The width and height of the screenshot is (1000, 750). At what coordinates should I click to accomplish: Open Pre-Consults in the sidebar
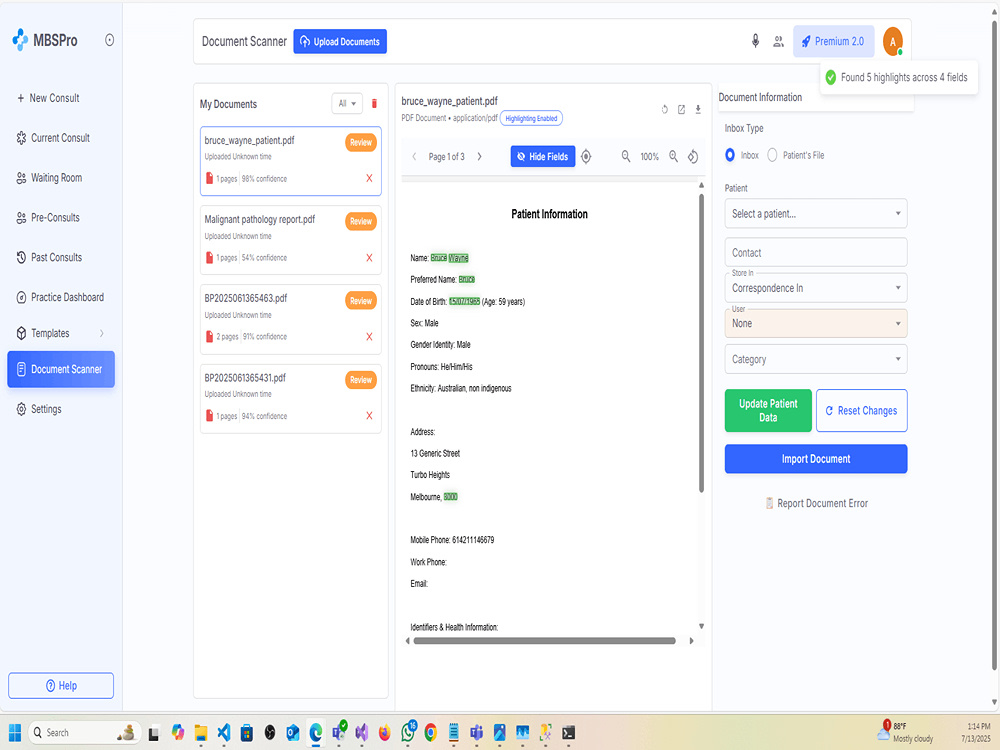click(48, 217)
